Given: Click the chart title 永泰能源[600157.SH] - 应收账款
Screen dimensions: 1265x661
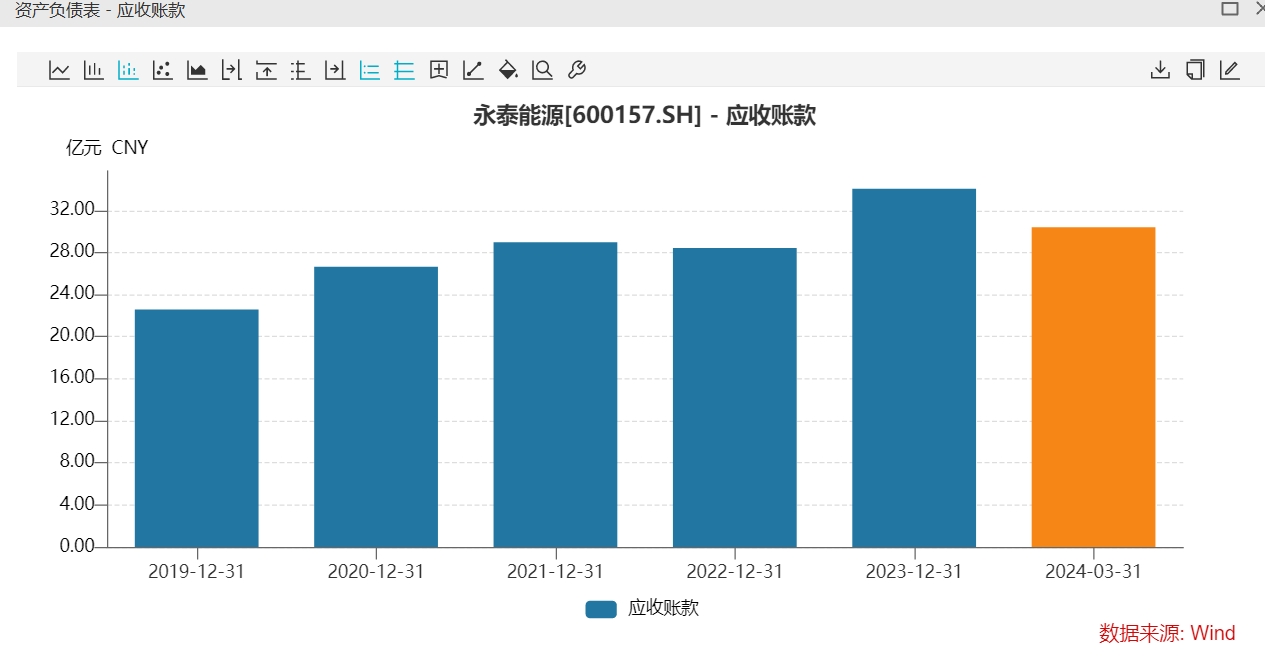Looking at the screenshot, I should (x=645, y=116).
